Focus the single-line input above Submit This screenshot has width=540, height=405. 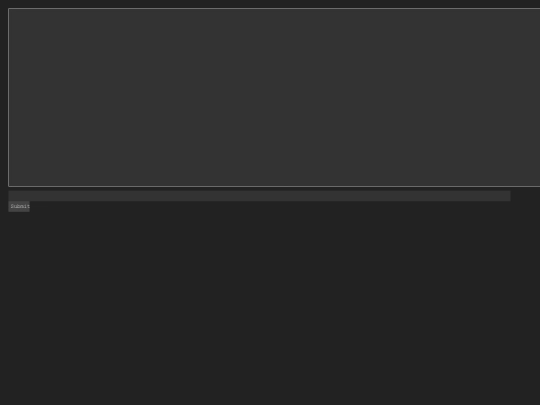tap(259, 196)
